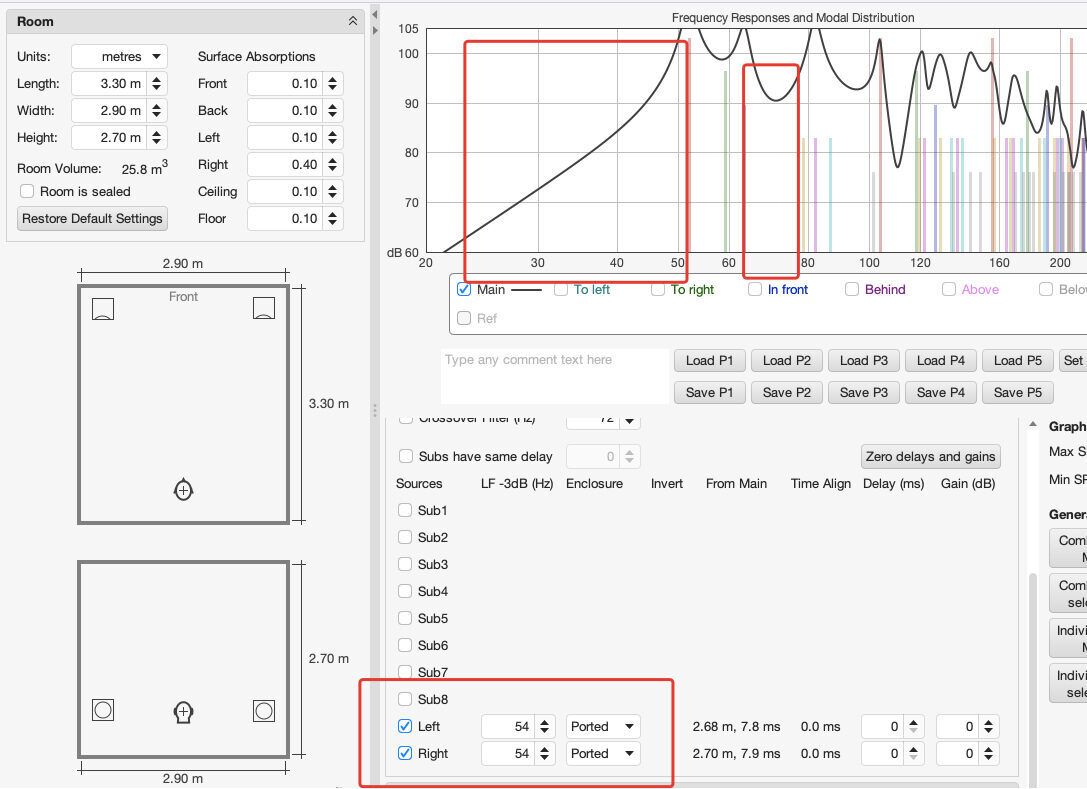The image size is (1087, 789).
Task: Toggle the Main trace checkbox
Action: click(x=464, y=290)
